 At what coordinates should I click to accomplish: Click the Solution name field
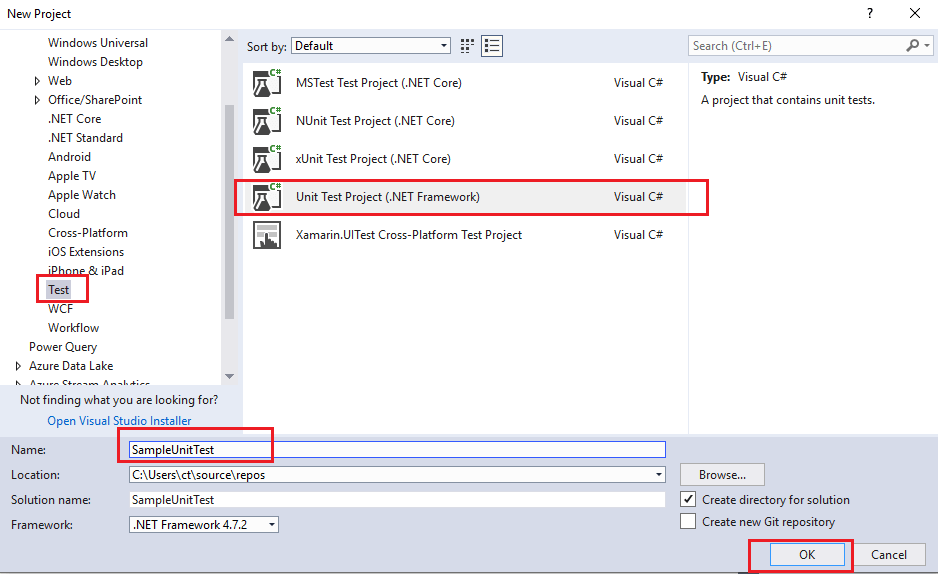point(397,499)
